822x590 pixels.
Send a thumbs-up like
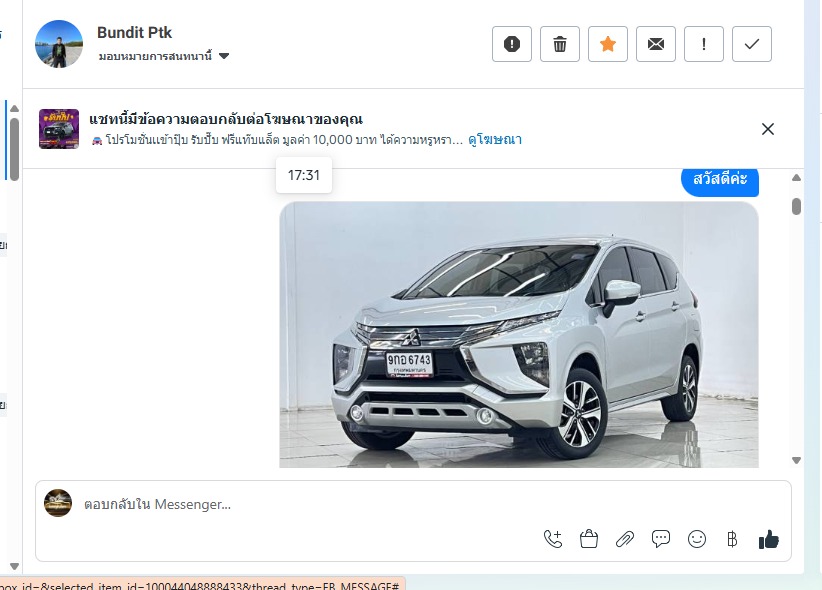coord(769,539)
